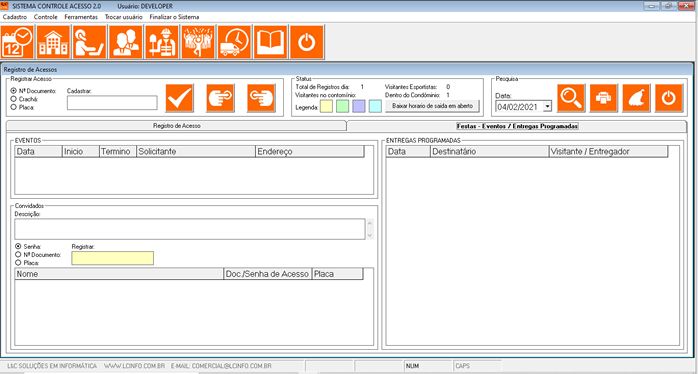Viewport: 698px width, 374px height.
Task: Print records with the printer icon
Action: (604, 98)
